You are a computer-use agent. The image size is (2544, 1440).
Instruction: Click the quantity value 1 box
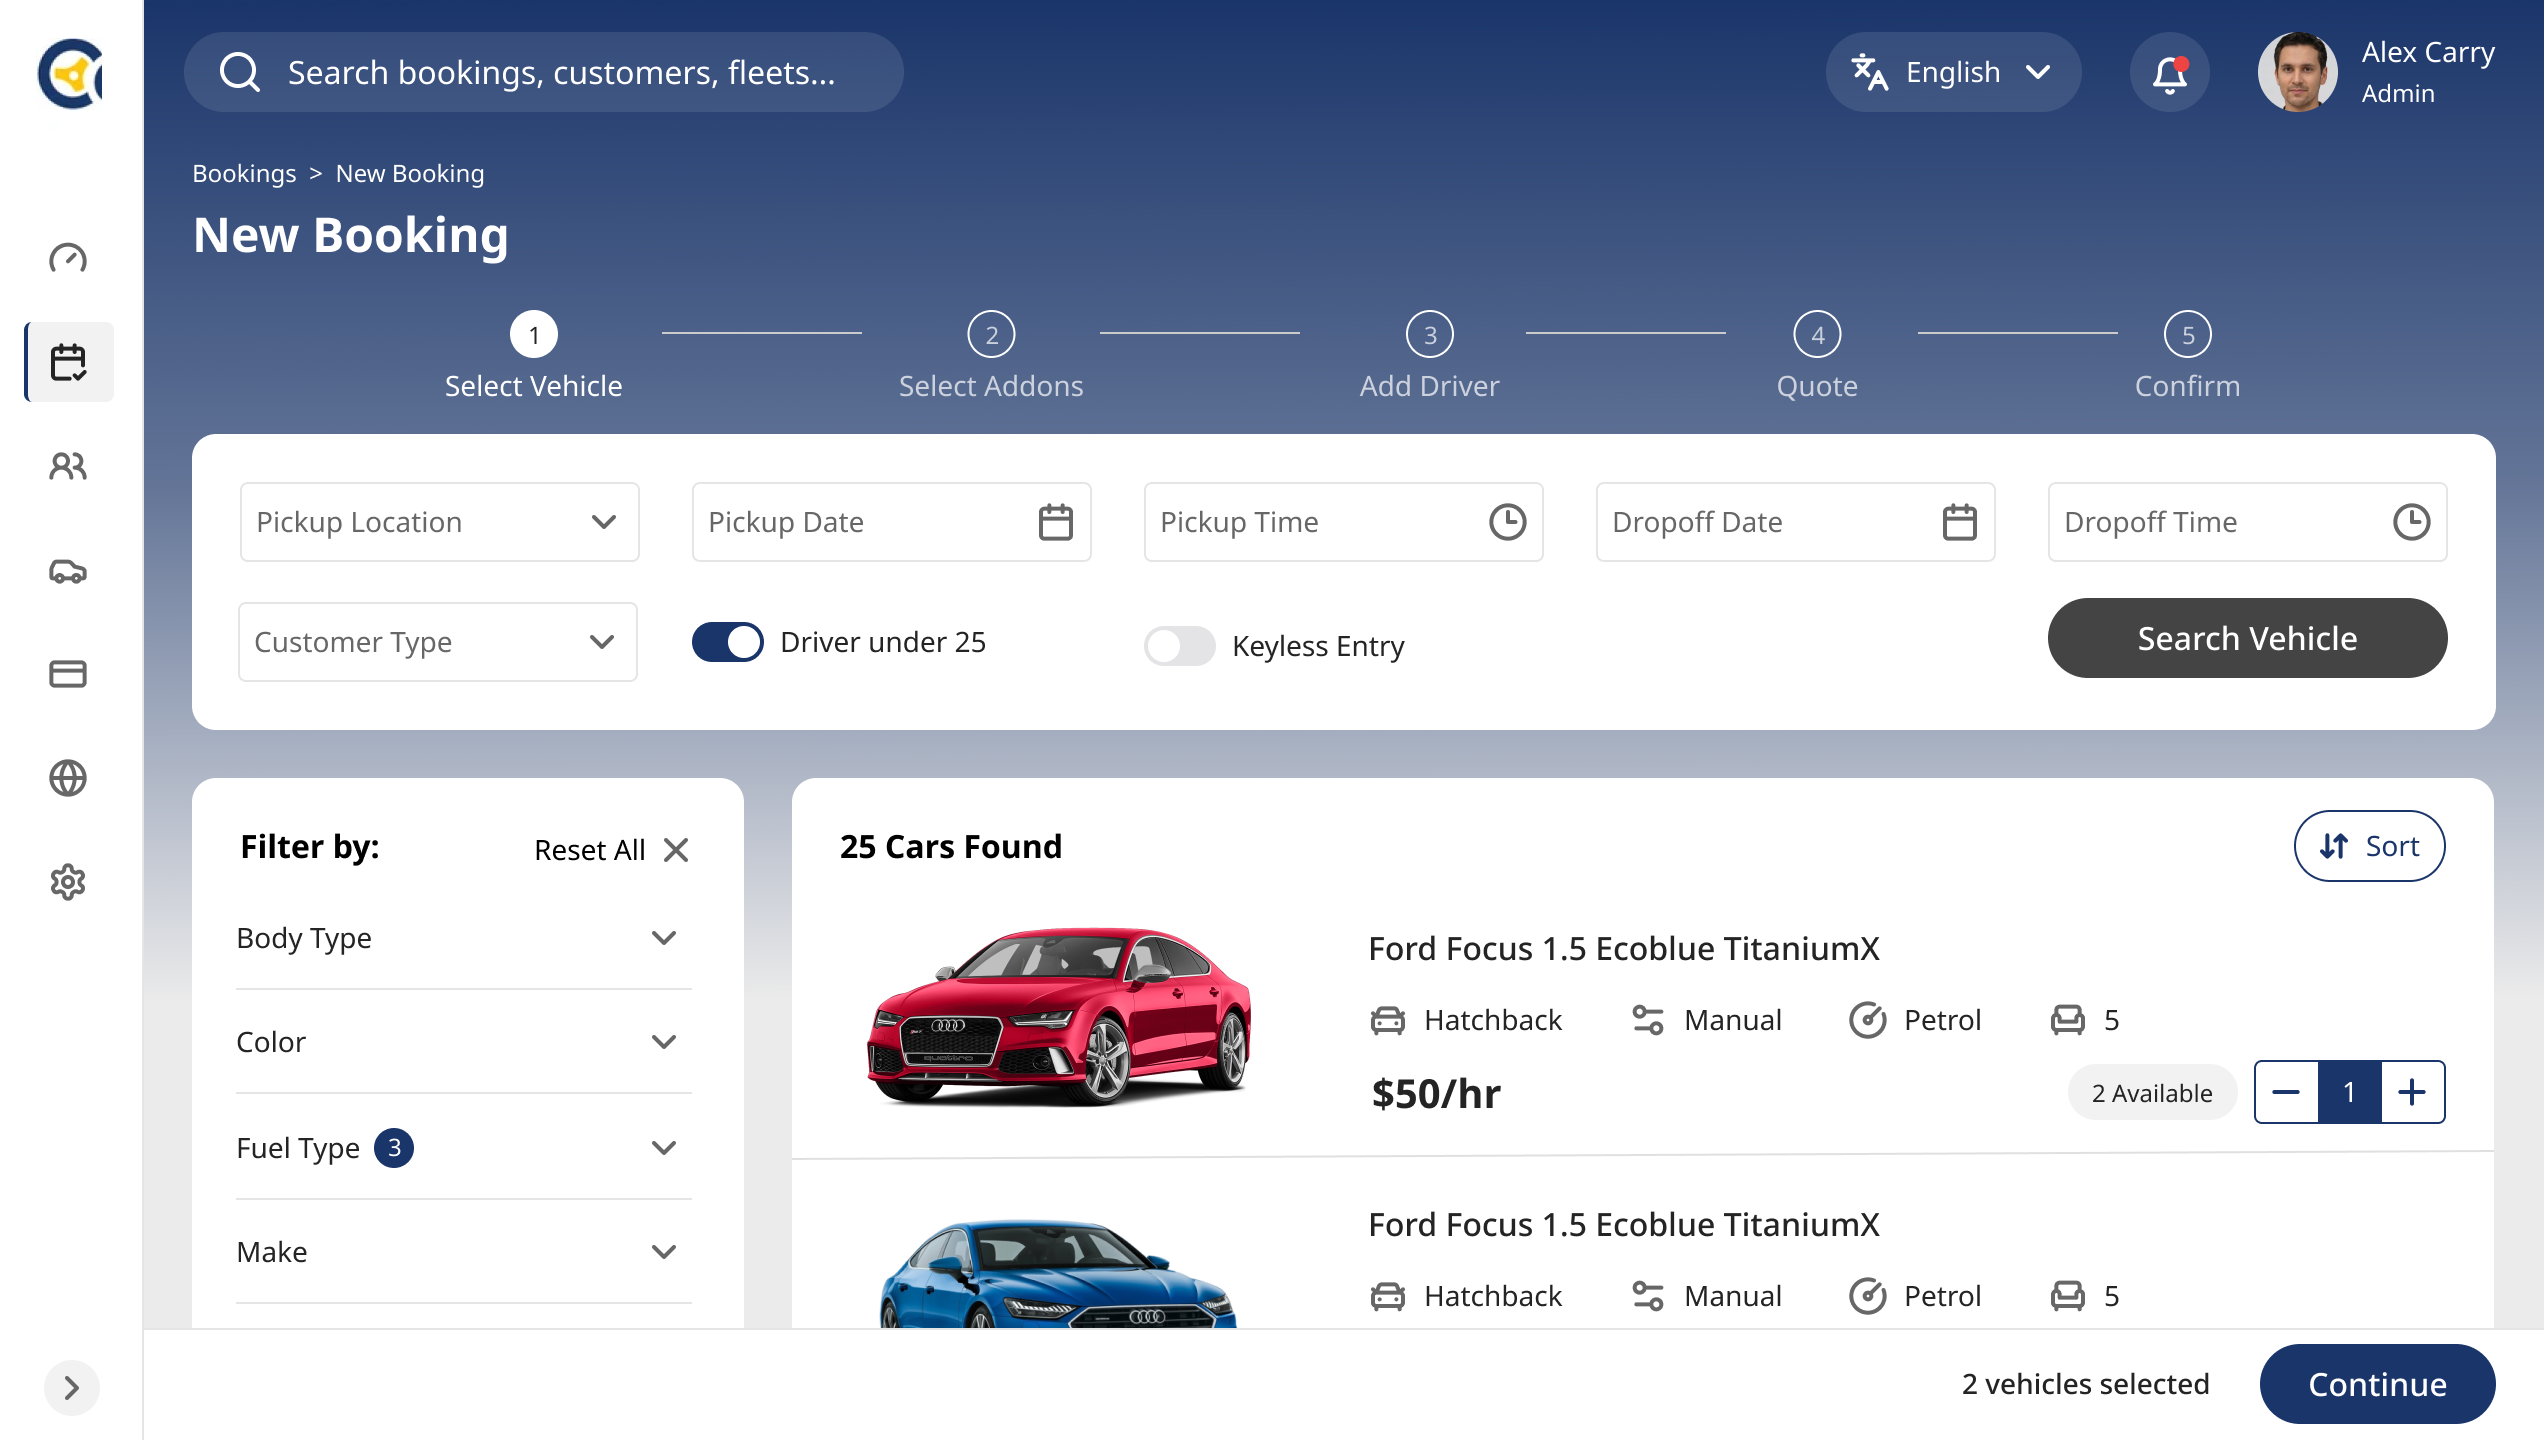click(2350, 1092)
